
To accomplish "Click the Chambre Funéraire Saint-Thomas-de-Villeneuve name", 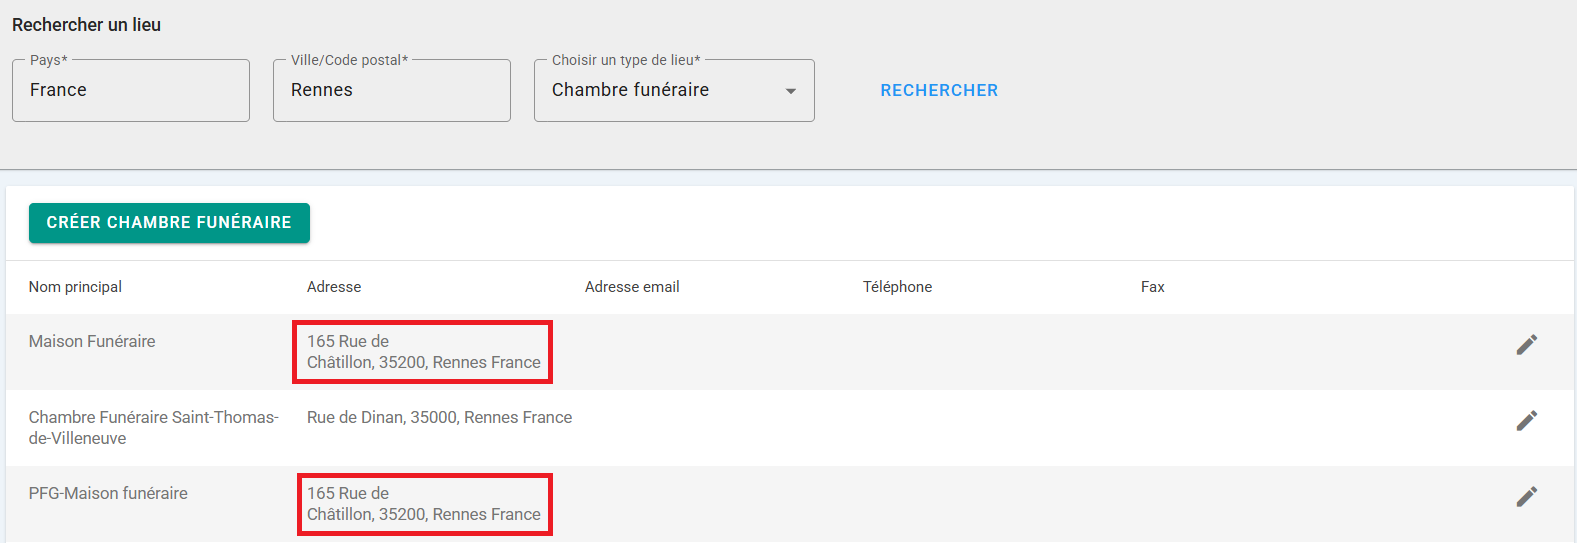I will click(153, 428).
